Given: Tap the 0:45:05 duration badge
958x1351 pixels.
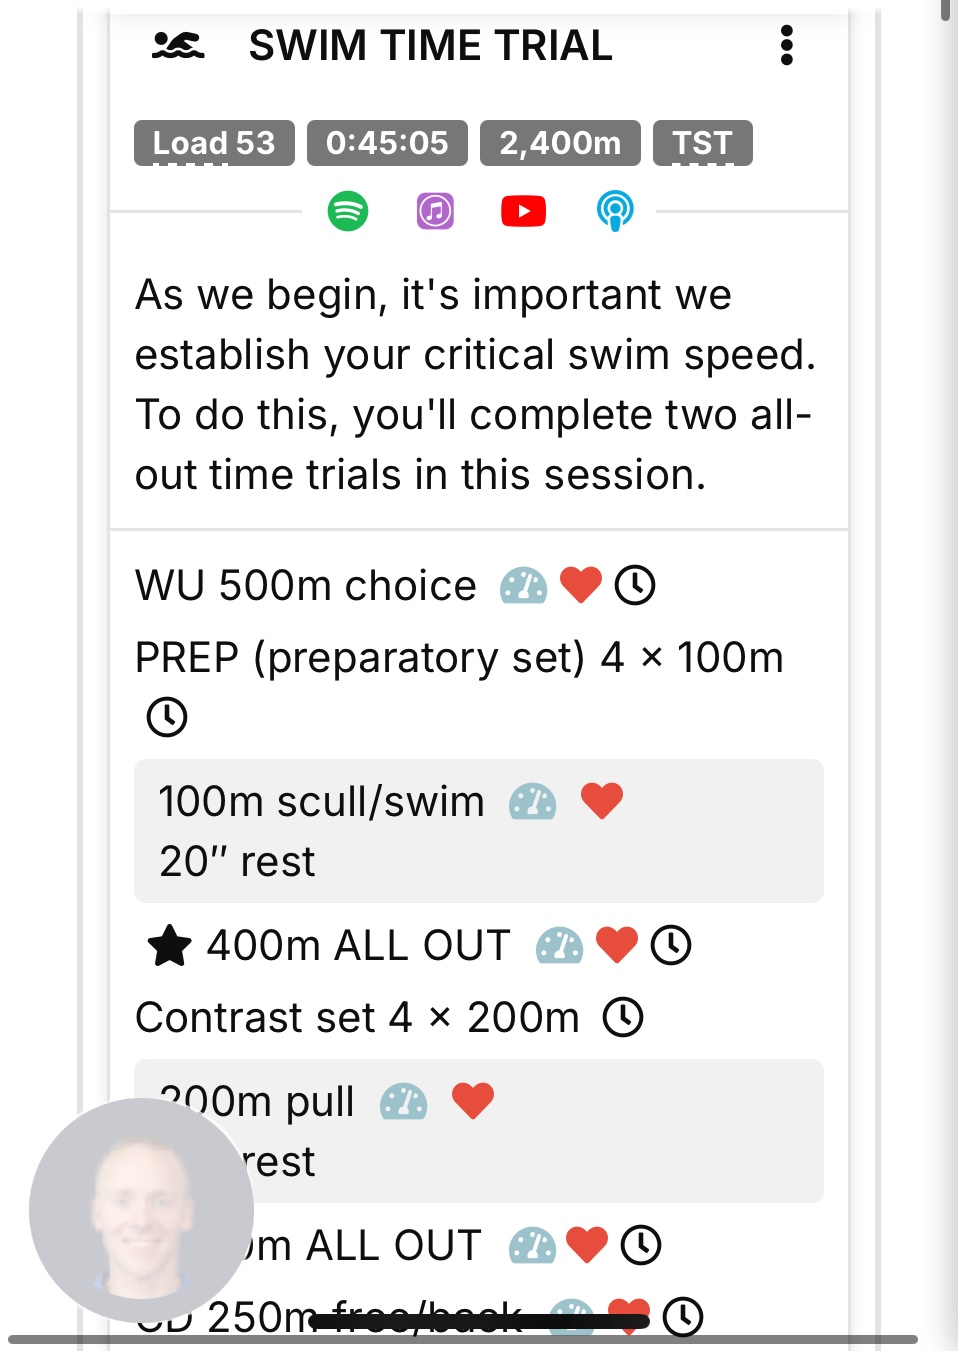Looking at the screenshot, I should click(387, 143).
